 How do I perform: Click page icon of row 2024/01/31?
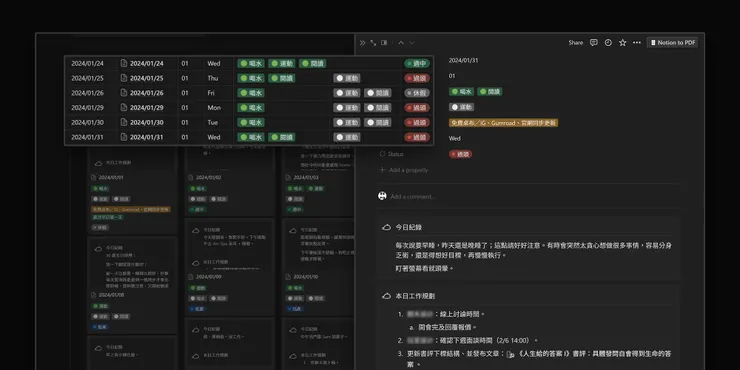tap(124, 137)
